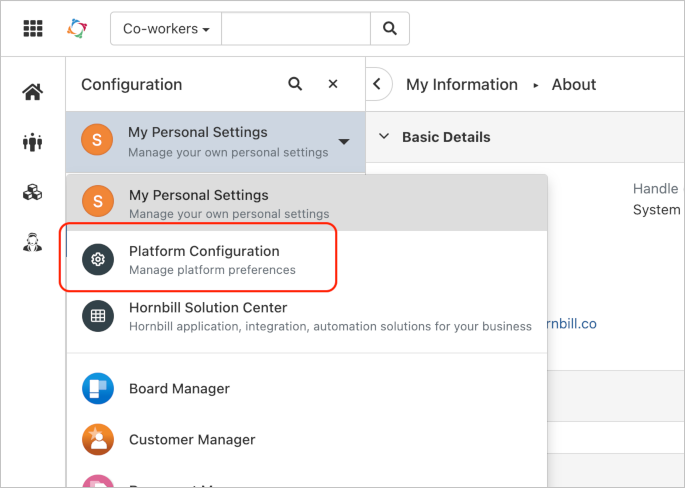Screen dimensions: 685x488
Task: Open the app launcher grid icon
Action: click(x=33, y=28)
